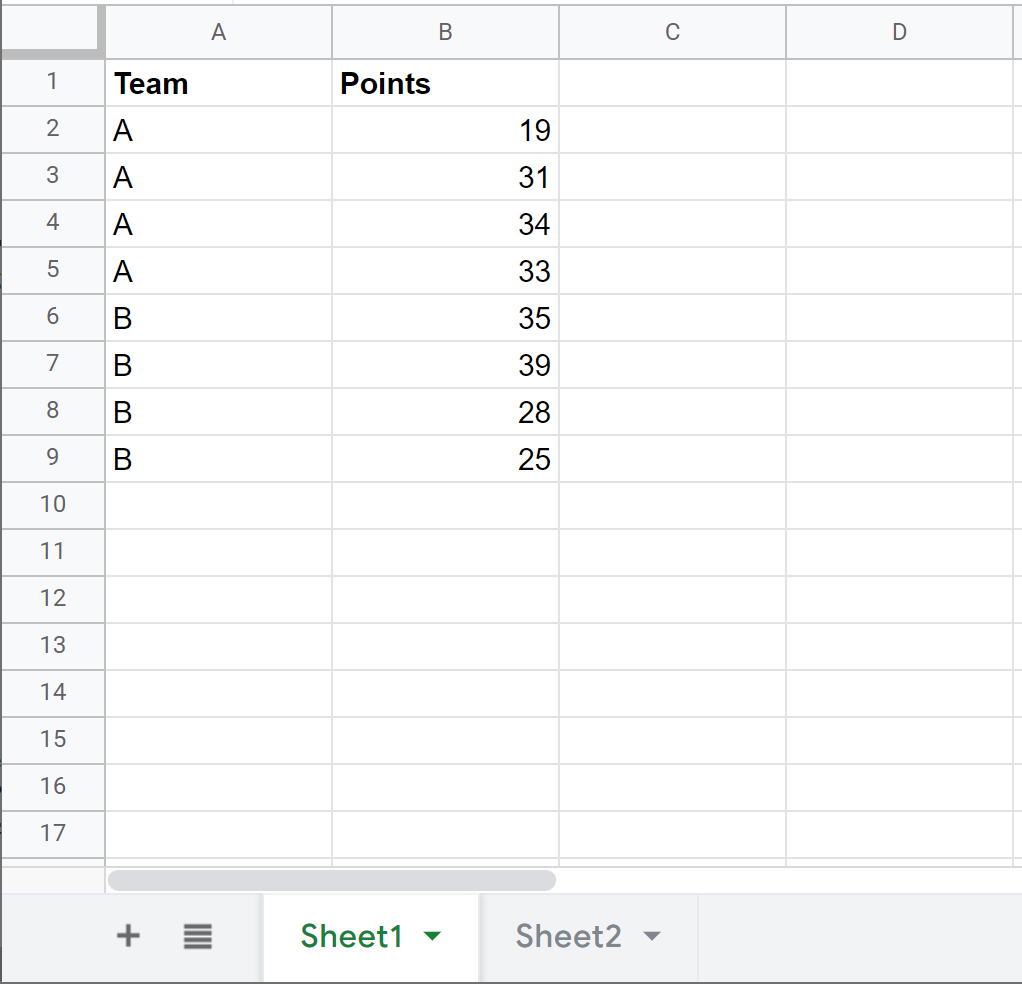Screen dimensions: 1022x984
Task: Open the Sheet1 tab dropdown arrow
Action: coord(432,936)
